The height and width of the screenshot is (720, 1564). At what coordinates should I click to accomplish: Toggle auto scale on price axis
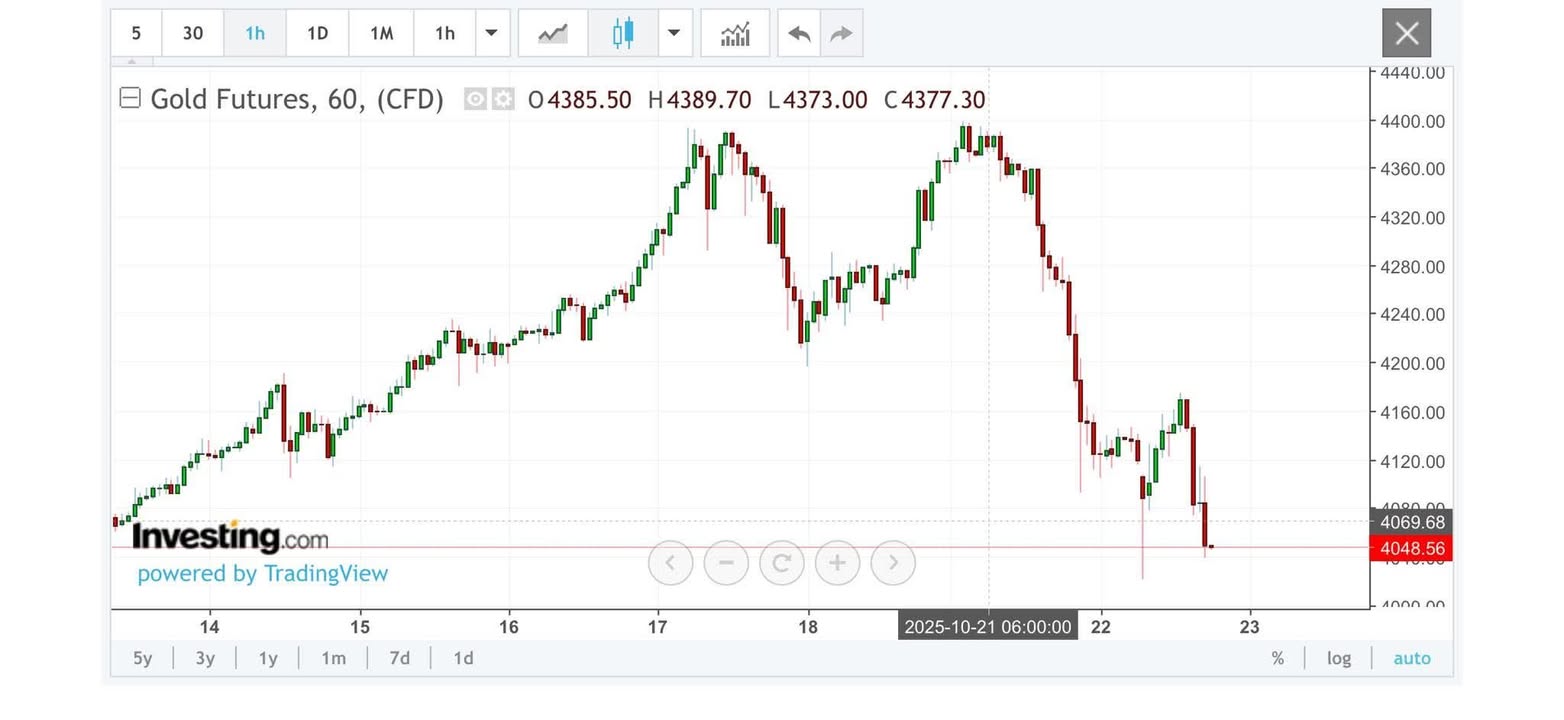click(1411, 658)
